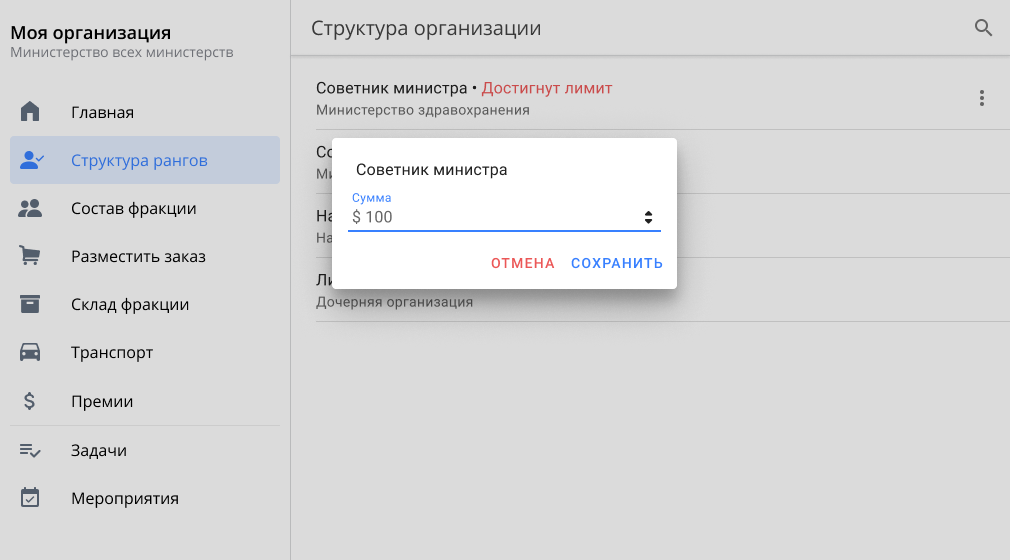Click the dollar sign icon for Премии
Viewport: 1010px width, 560px height.
[x=30, y=401]
